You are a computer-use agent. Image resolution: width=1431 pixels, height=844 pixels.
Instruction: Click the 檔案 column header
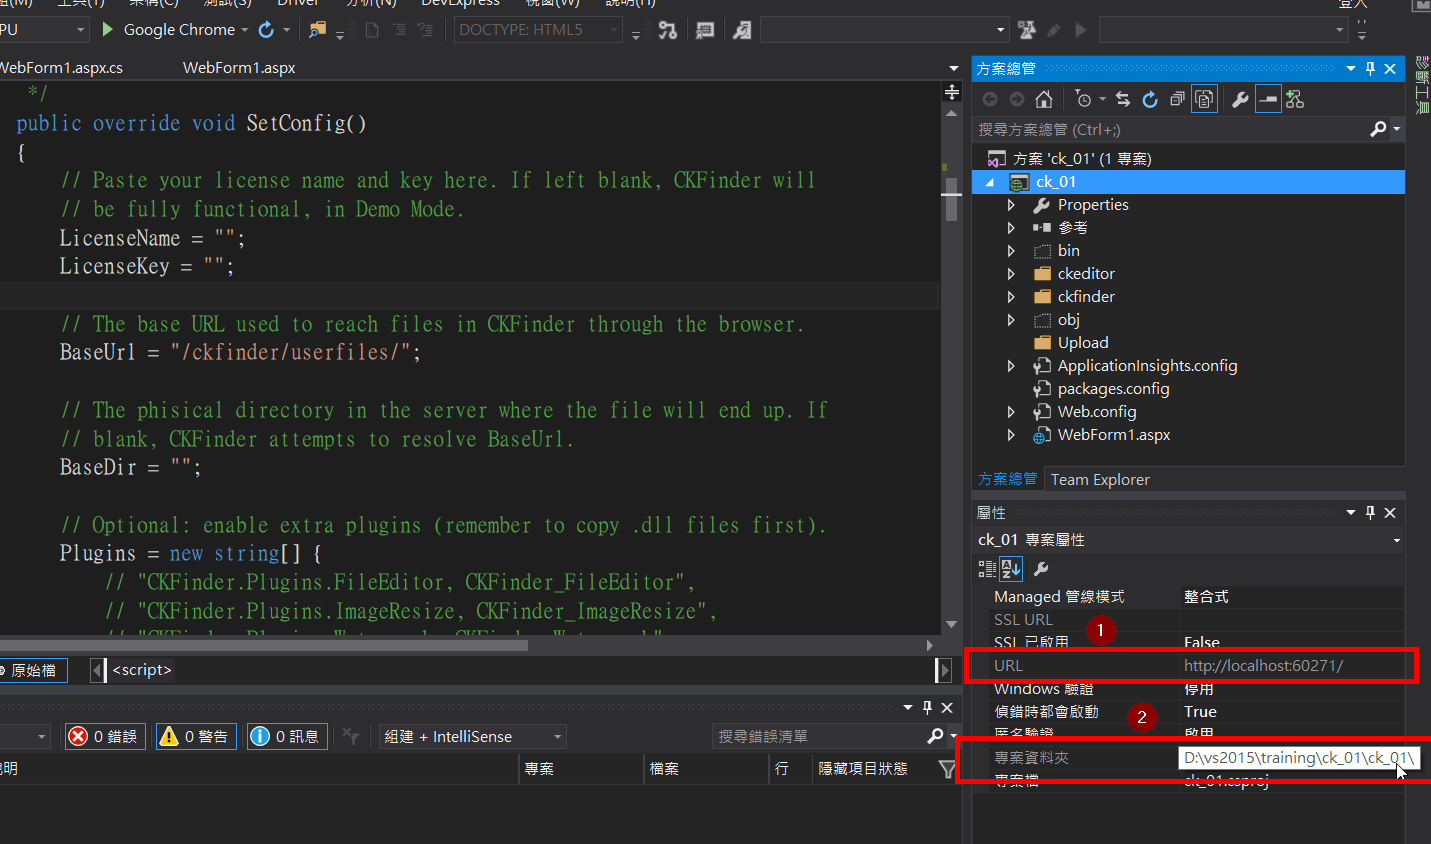click(707, 769)
